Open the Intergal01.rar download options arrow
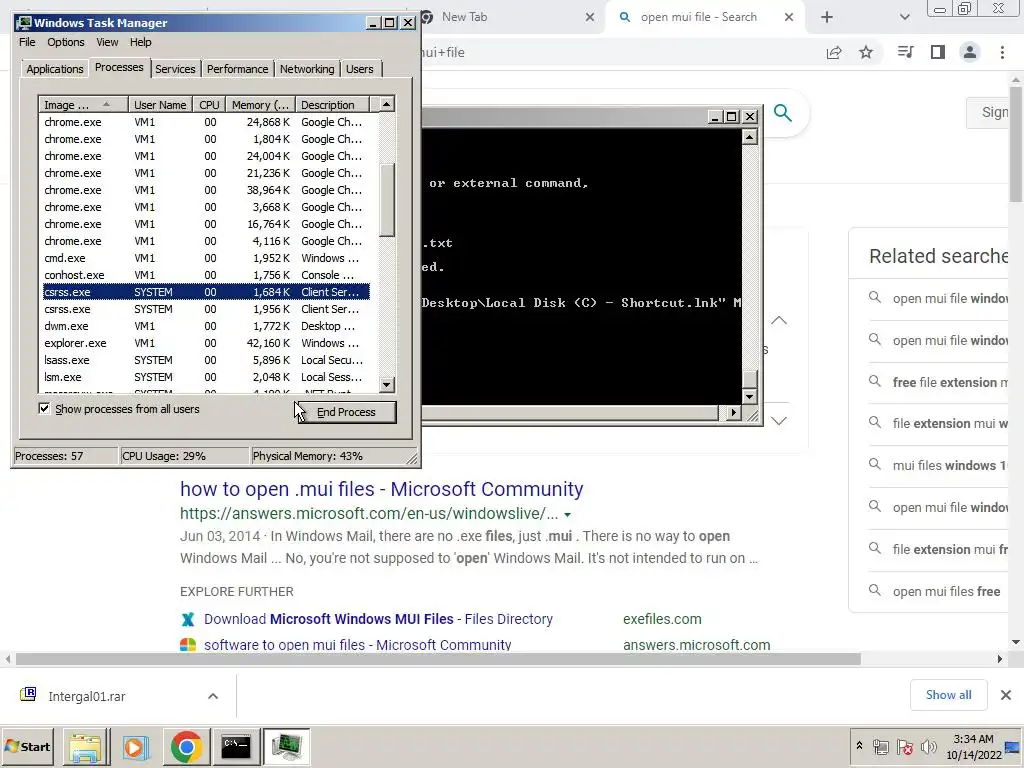This screenshot has height=768, width=1024. (213, 696)
